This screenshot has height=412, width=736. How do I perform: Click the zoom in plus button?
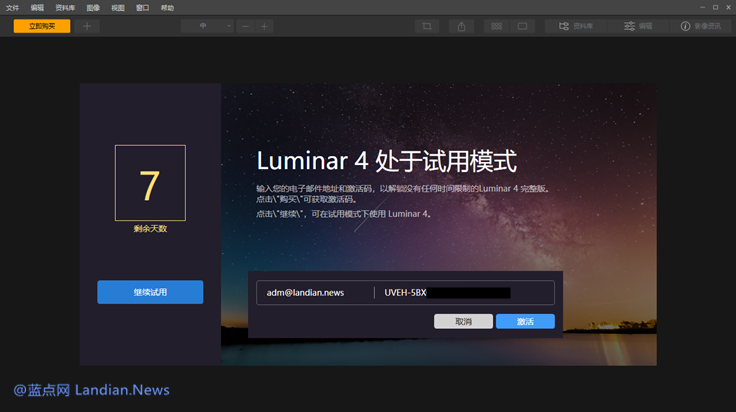pyautogui.click(x=264, y=26)
